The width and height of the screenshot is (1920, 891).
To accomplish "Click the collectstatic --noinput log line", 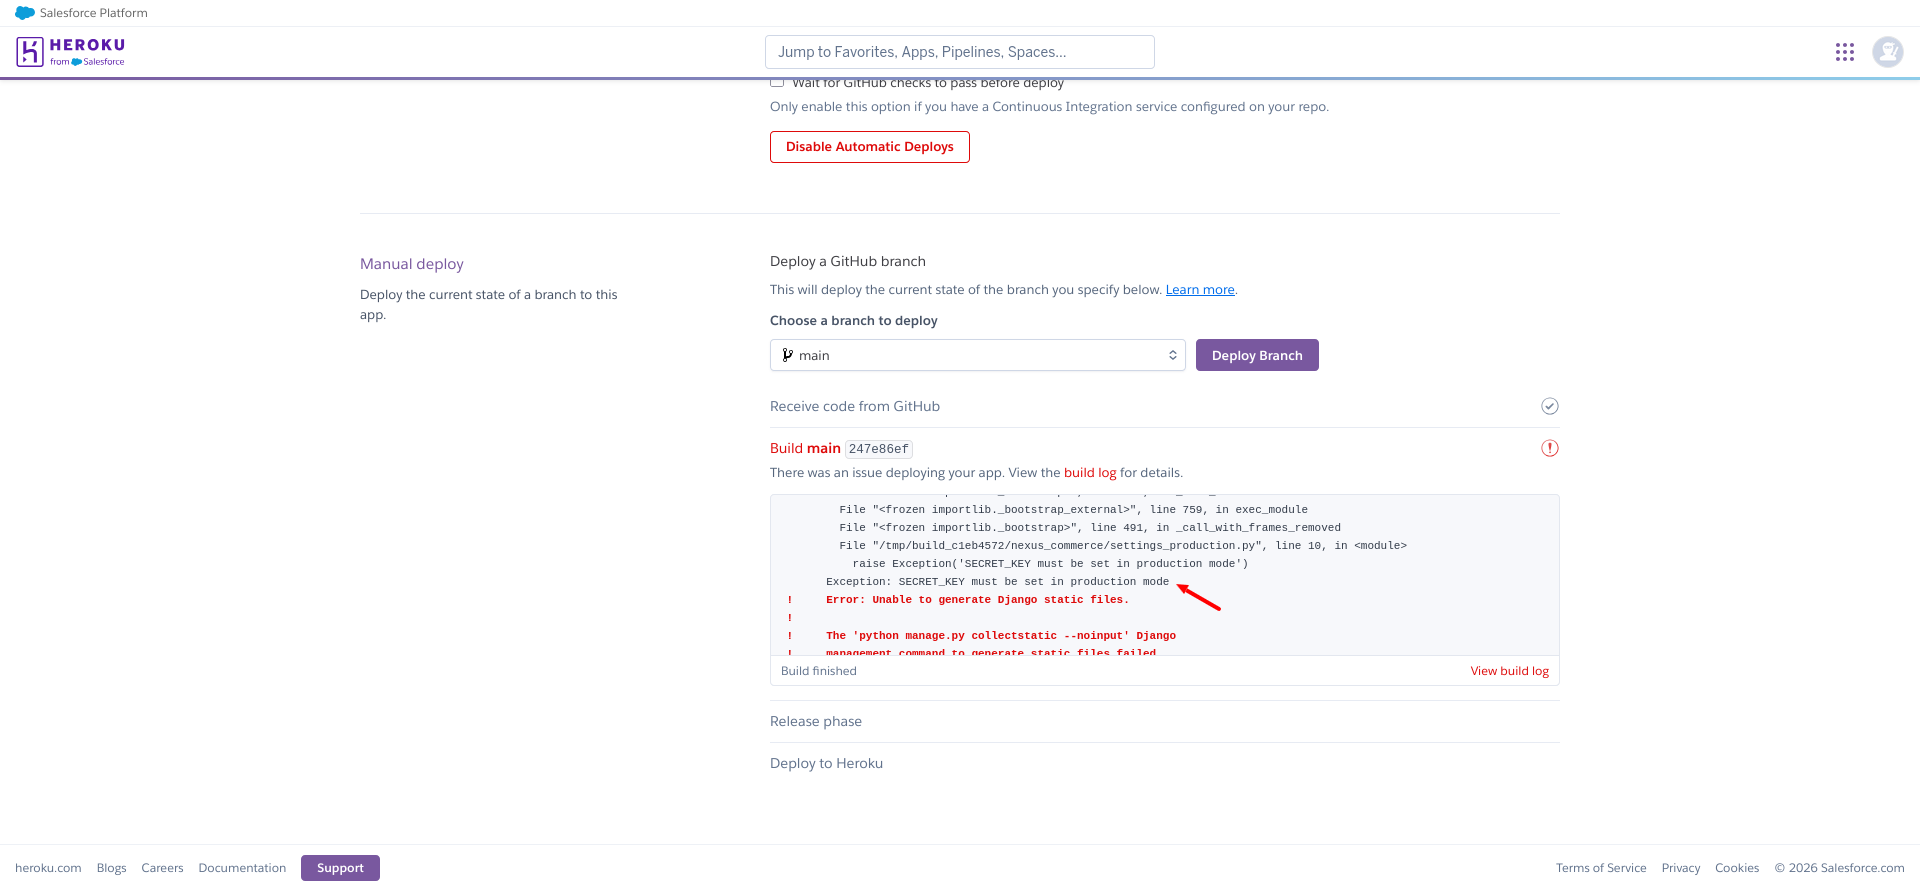I will [1001, 636].
